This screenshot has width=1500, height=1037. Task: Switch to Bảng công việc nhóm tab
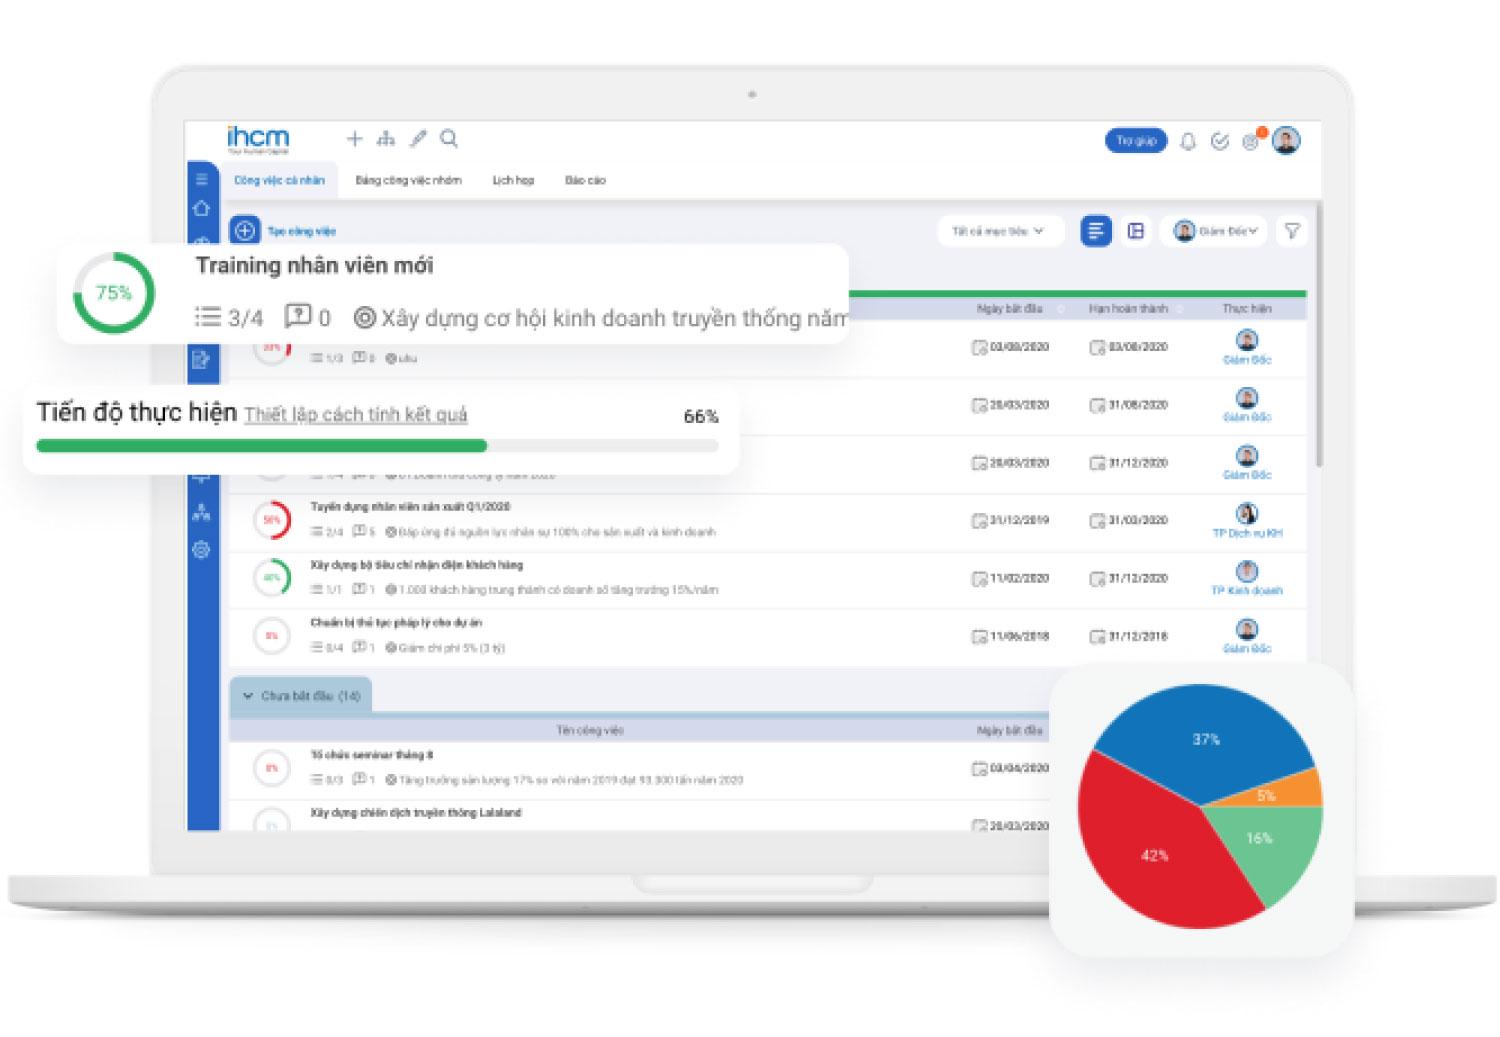pyautogui.click(x=408, y=180)
